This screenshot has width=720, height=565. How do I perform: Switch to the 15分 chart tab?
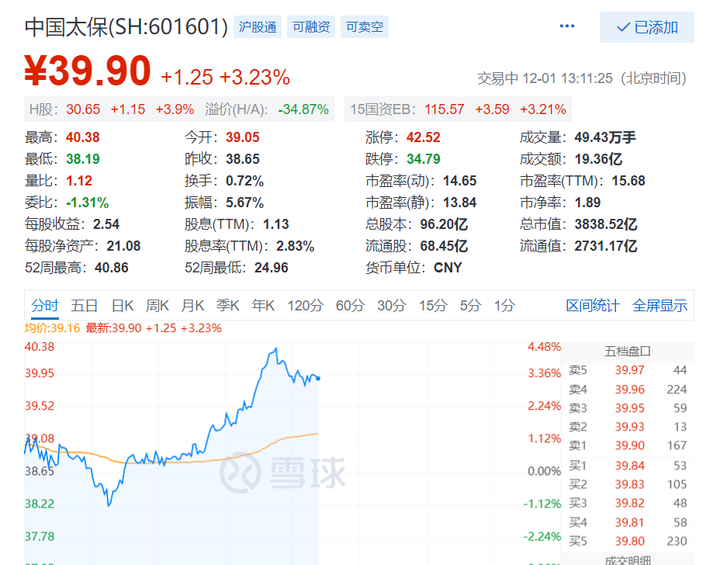click(x=433, y=305)
